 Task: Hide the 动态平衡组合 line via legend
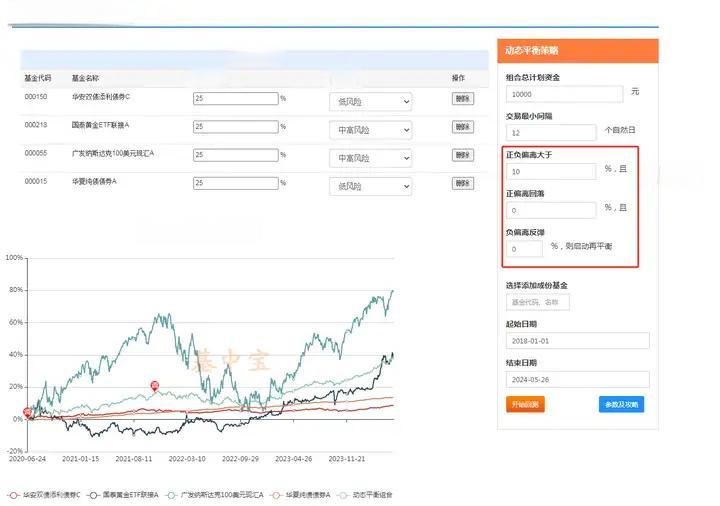(366, 495)
